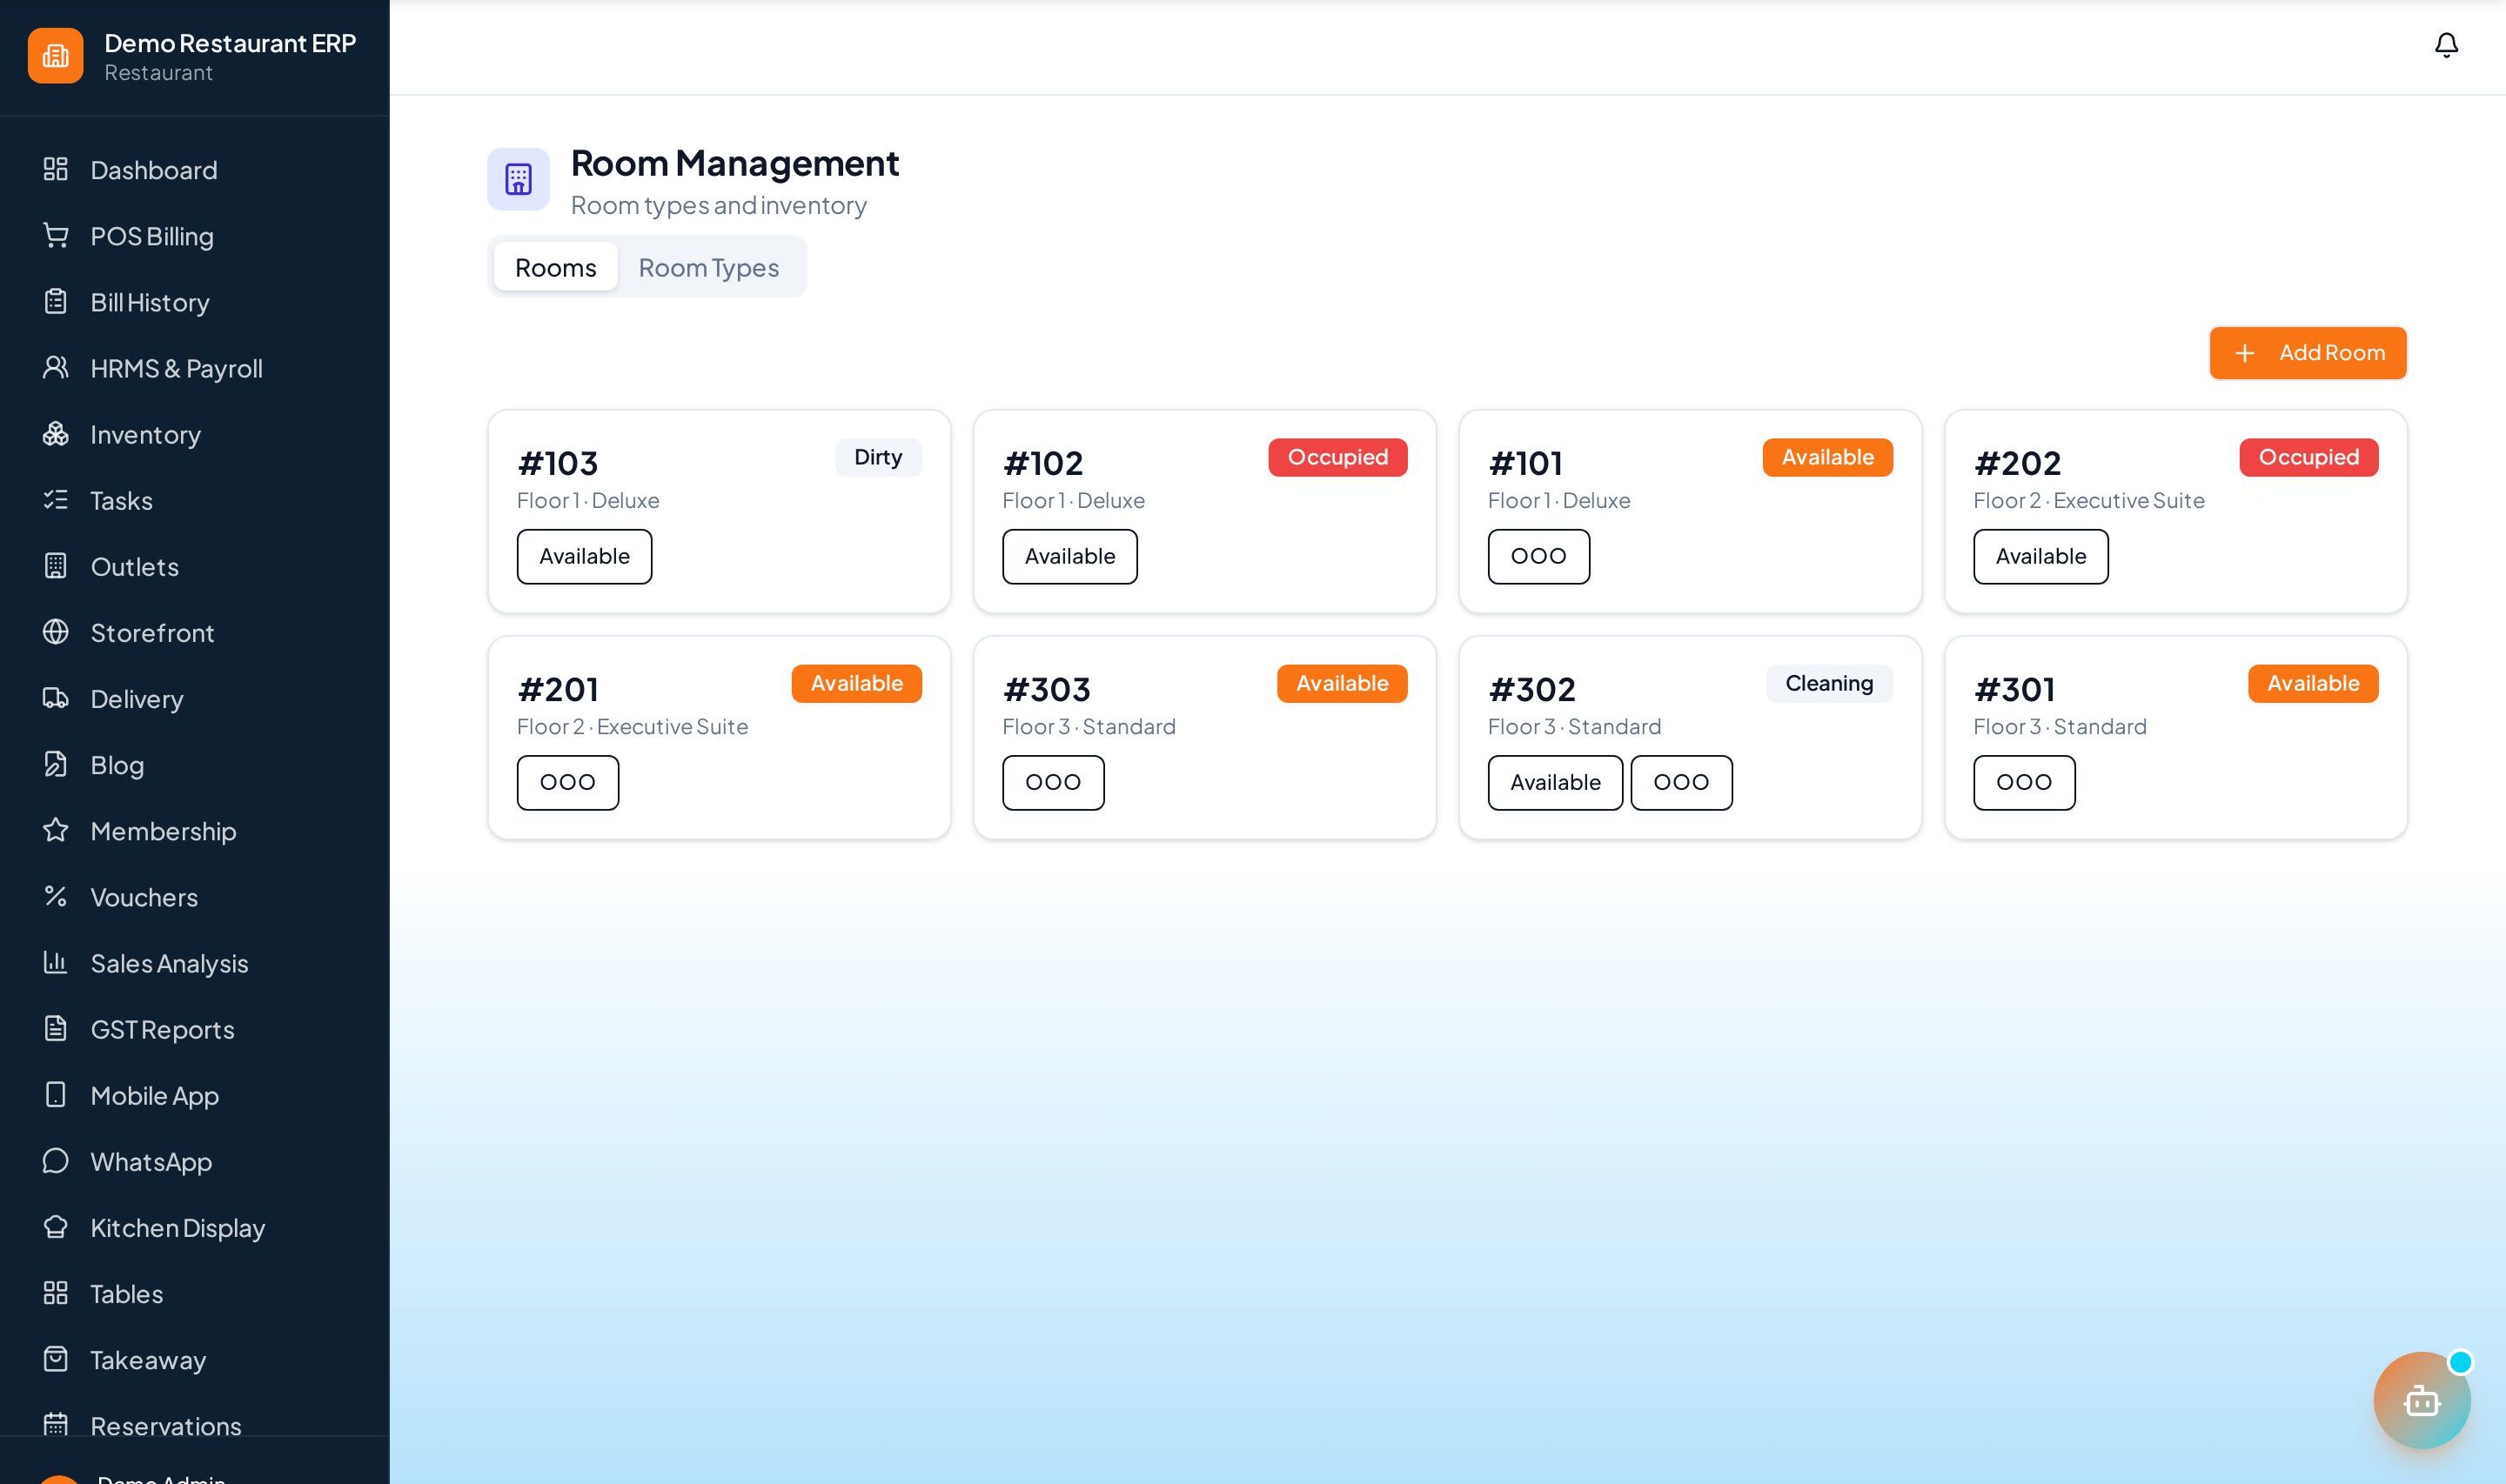Click the Sales Analysis bar chart icon

[x=56, y=961]
